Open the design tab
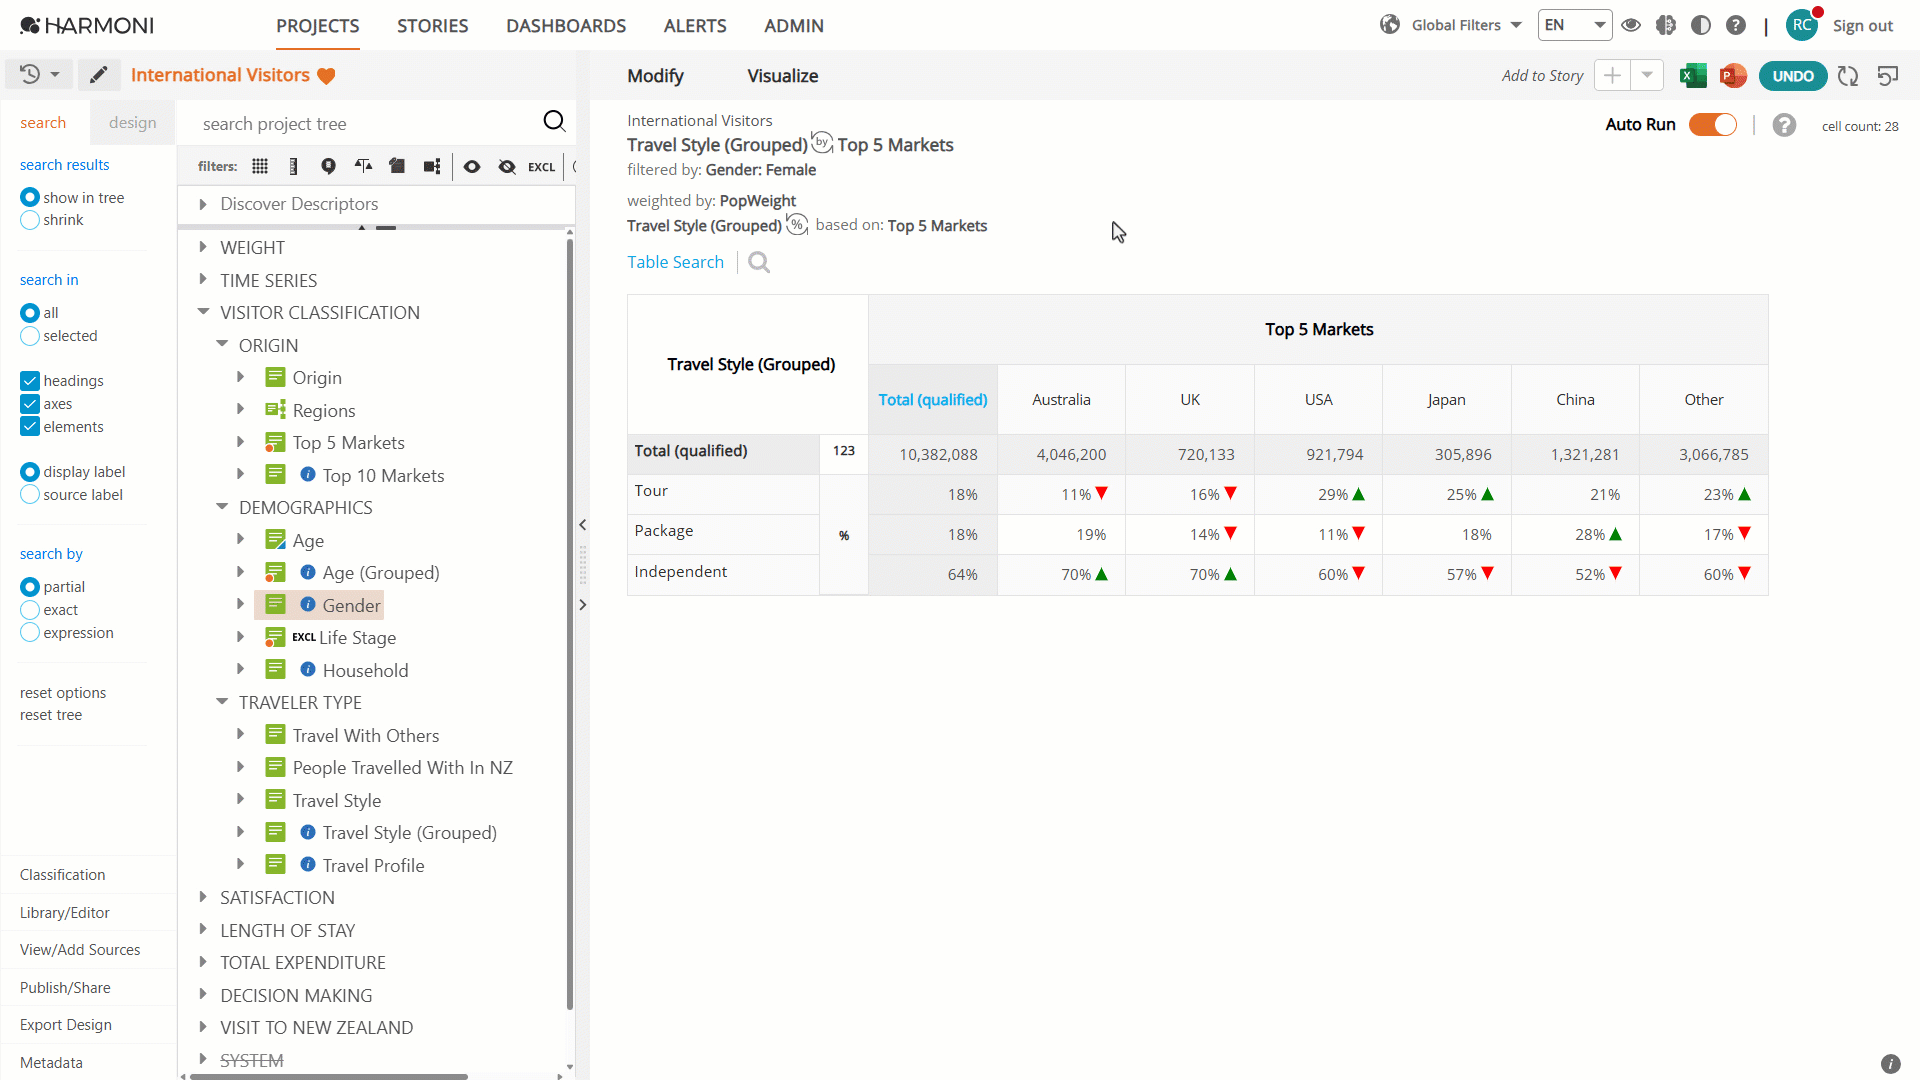The width and height of the screenshot is (1920, 1080). (x=133, y=122)
